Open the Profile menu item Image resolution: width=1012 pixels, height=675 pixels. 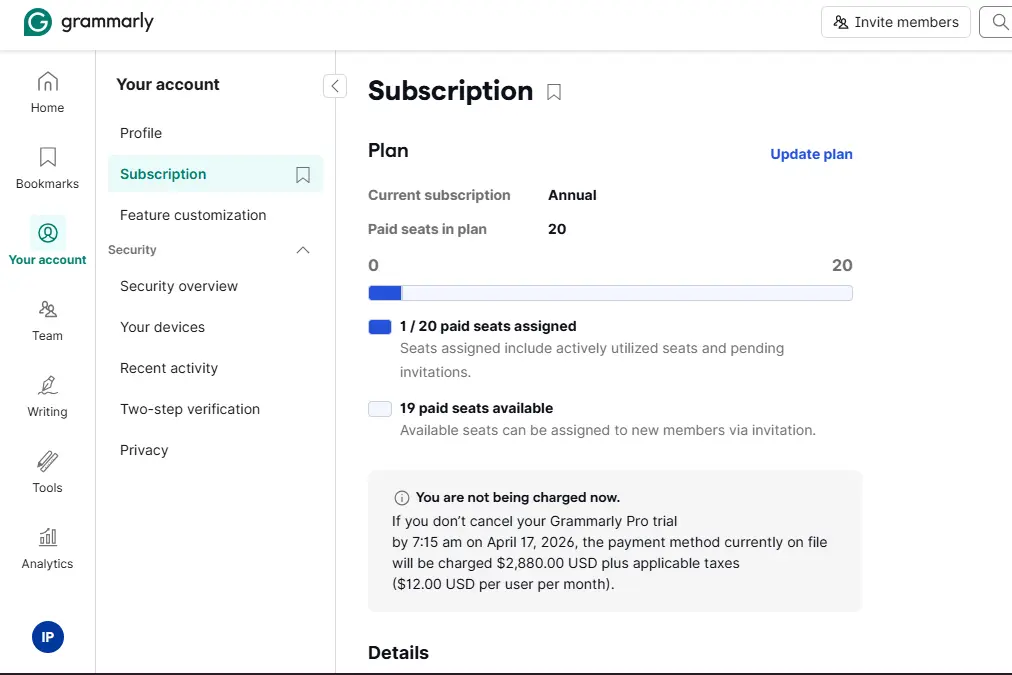pos(141,133)
